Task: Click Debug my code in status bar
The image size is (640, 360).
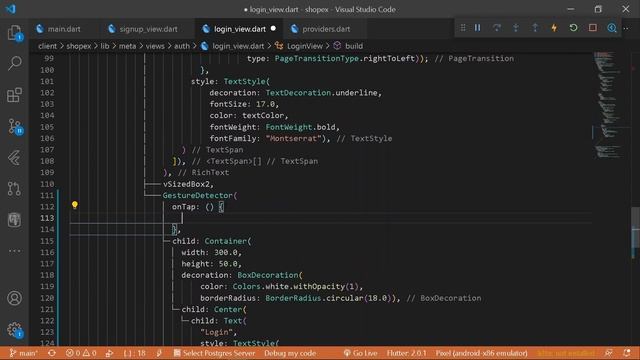Action: (x=290, y=353)
